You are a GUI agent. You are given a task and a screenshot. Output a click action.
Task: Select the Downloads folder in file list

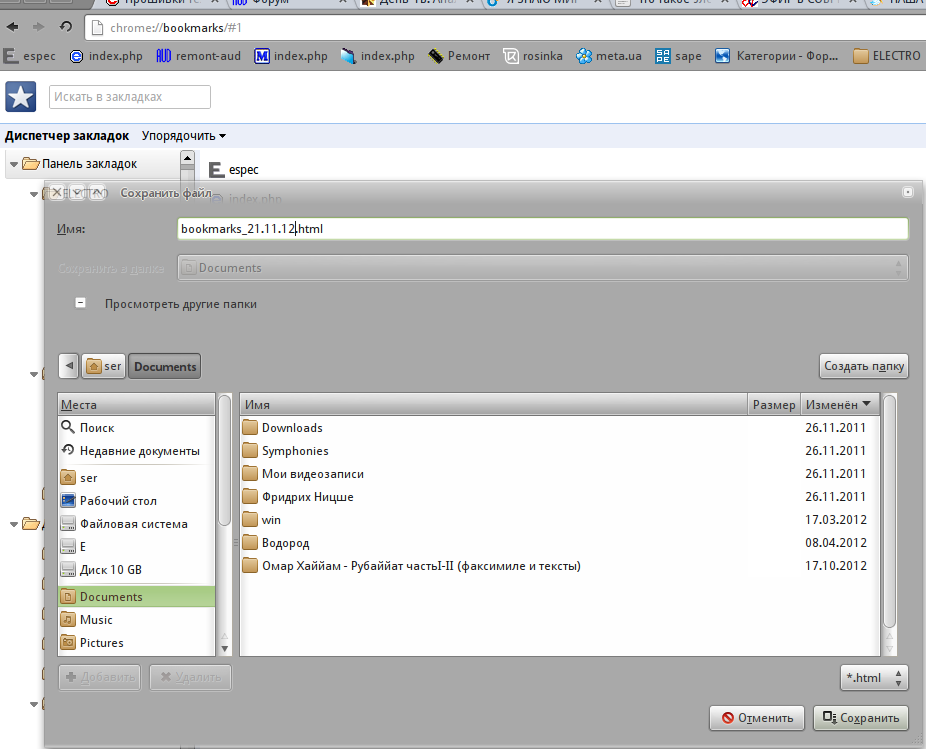[x=292, y=428]
